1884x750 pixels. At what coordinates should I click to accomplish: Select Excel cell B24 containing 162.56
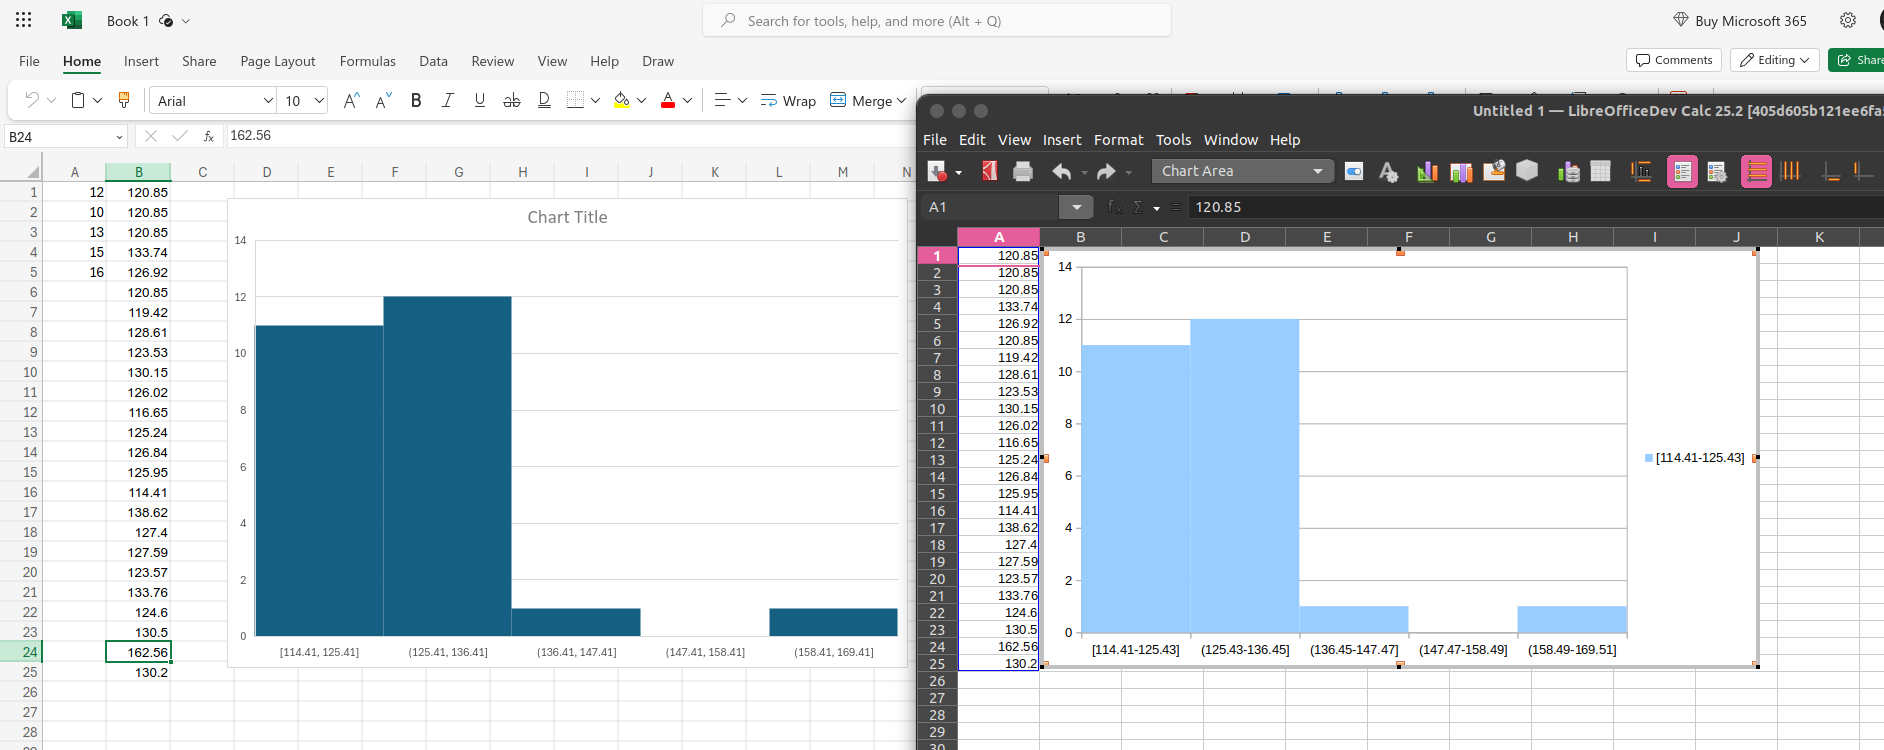click(x=138, y=652)
